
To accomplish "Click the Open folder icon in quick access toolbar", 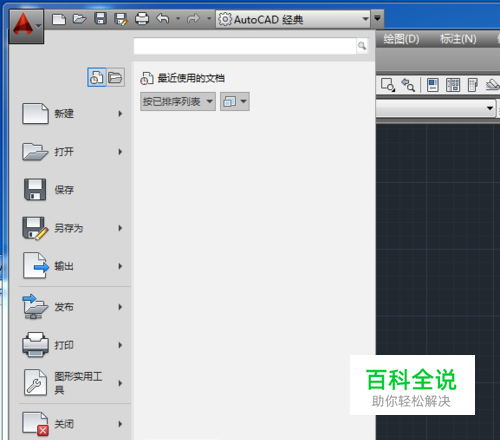I will click(79, 19).
